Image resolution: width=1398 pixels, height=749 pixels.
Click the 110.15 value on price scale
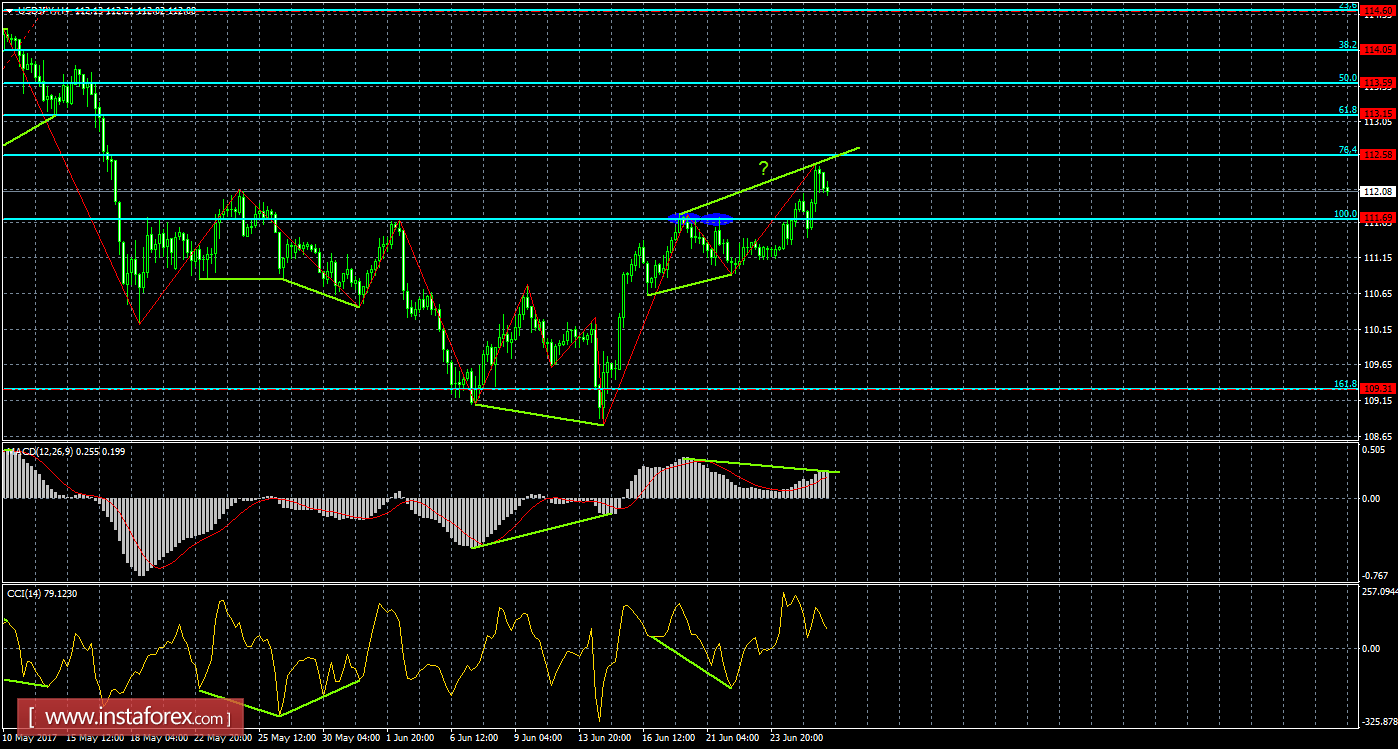(x=1379, y=330)
